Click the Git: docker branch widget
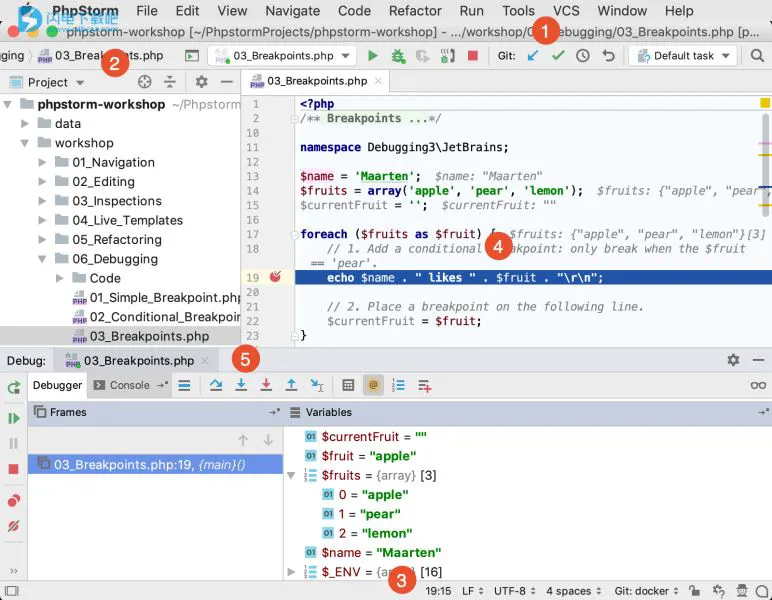This screenshot has height=600, width=772. click(x=646, y=591)
